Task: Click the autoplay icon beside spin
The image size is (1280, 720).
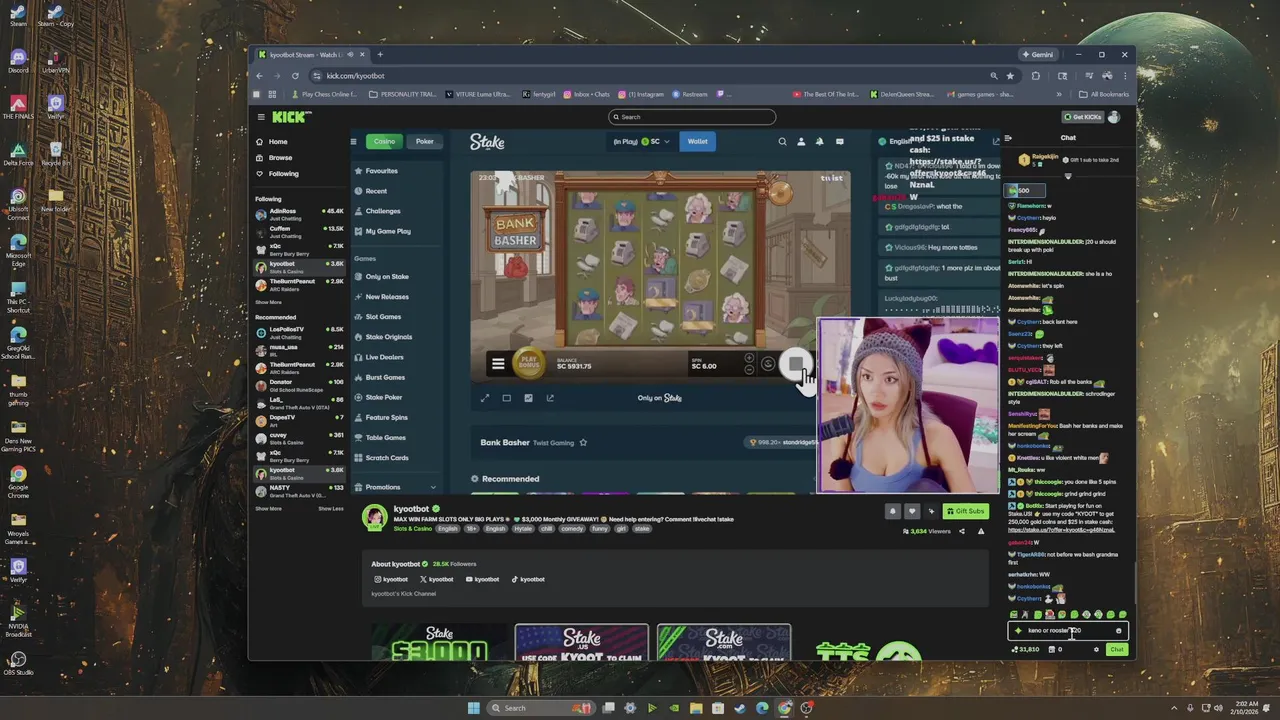Action: coord(768,364)
